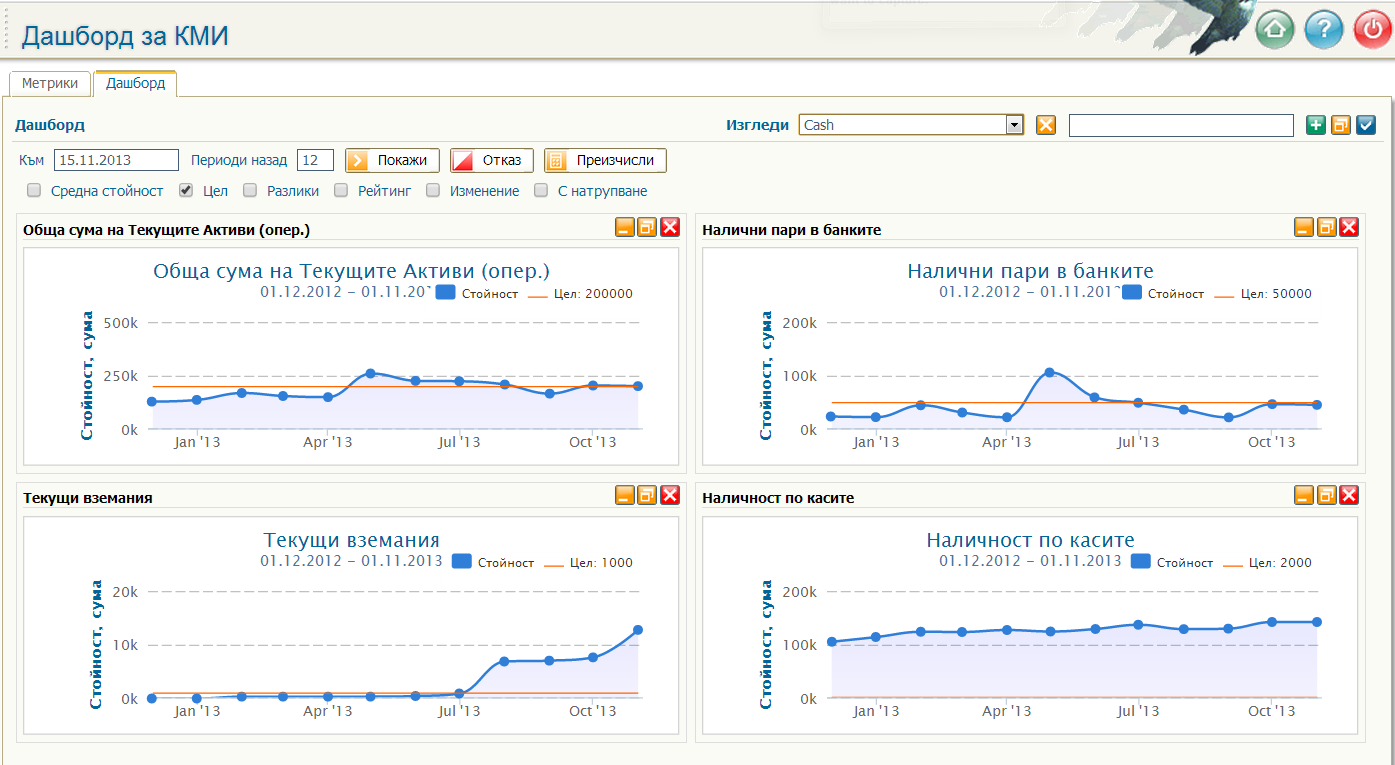Maximize the Наличност по касите panel

tap(1326, 495)
